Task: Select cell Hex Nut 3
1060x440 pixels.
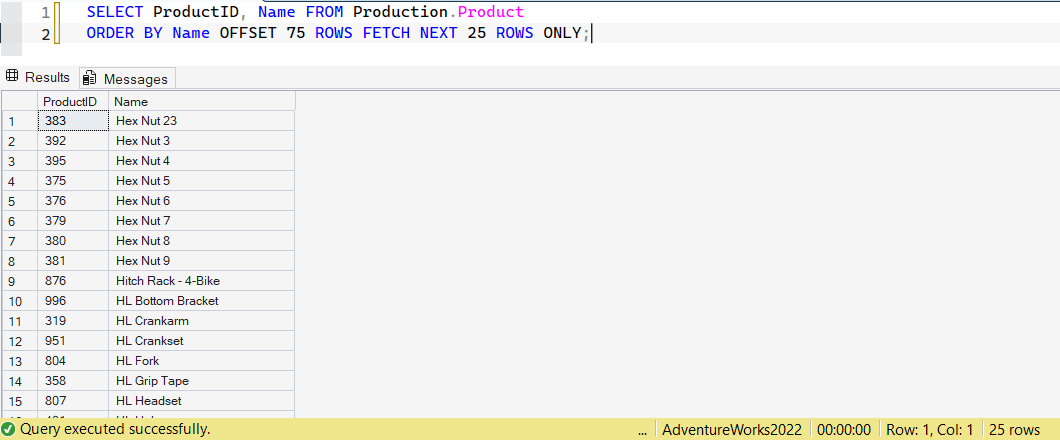Action: pos(201,141)
